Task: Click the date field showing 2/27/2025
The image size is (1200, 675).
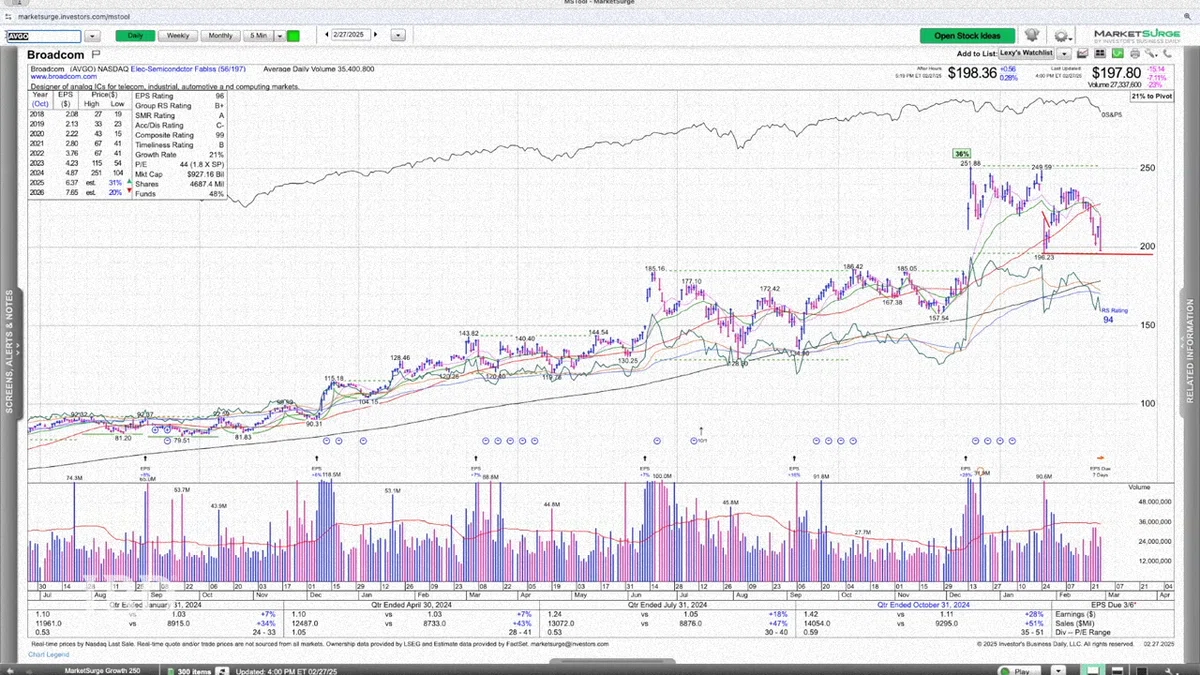Action: pos(353,35)
